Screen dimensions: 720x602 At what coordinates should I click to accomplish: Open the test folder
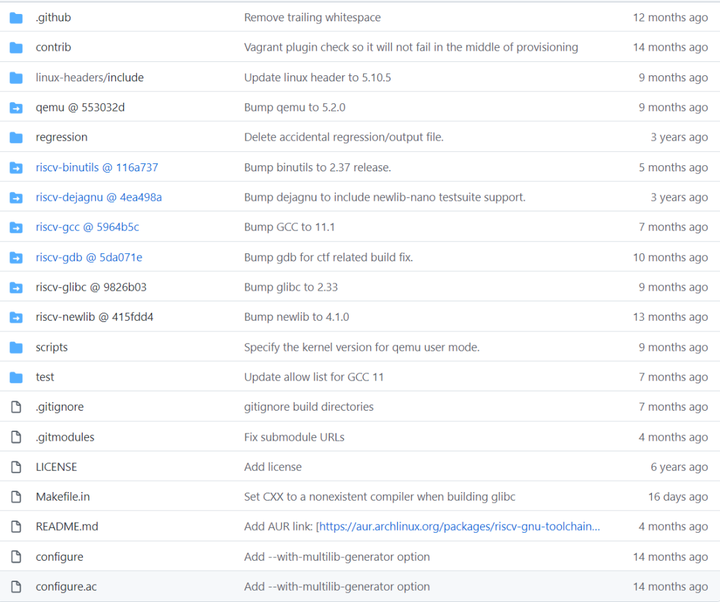point(45,377)
